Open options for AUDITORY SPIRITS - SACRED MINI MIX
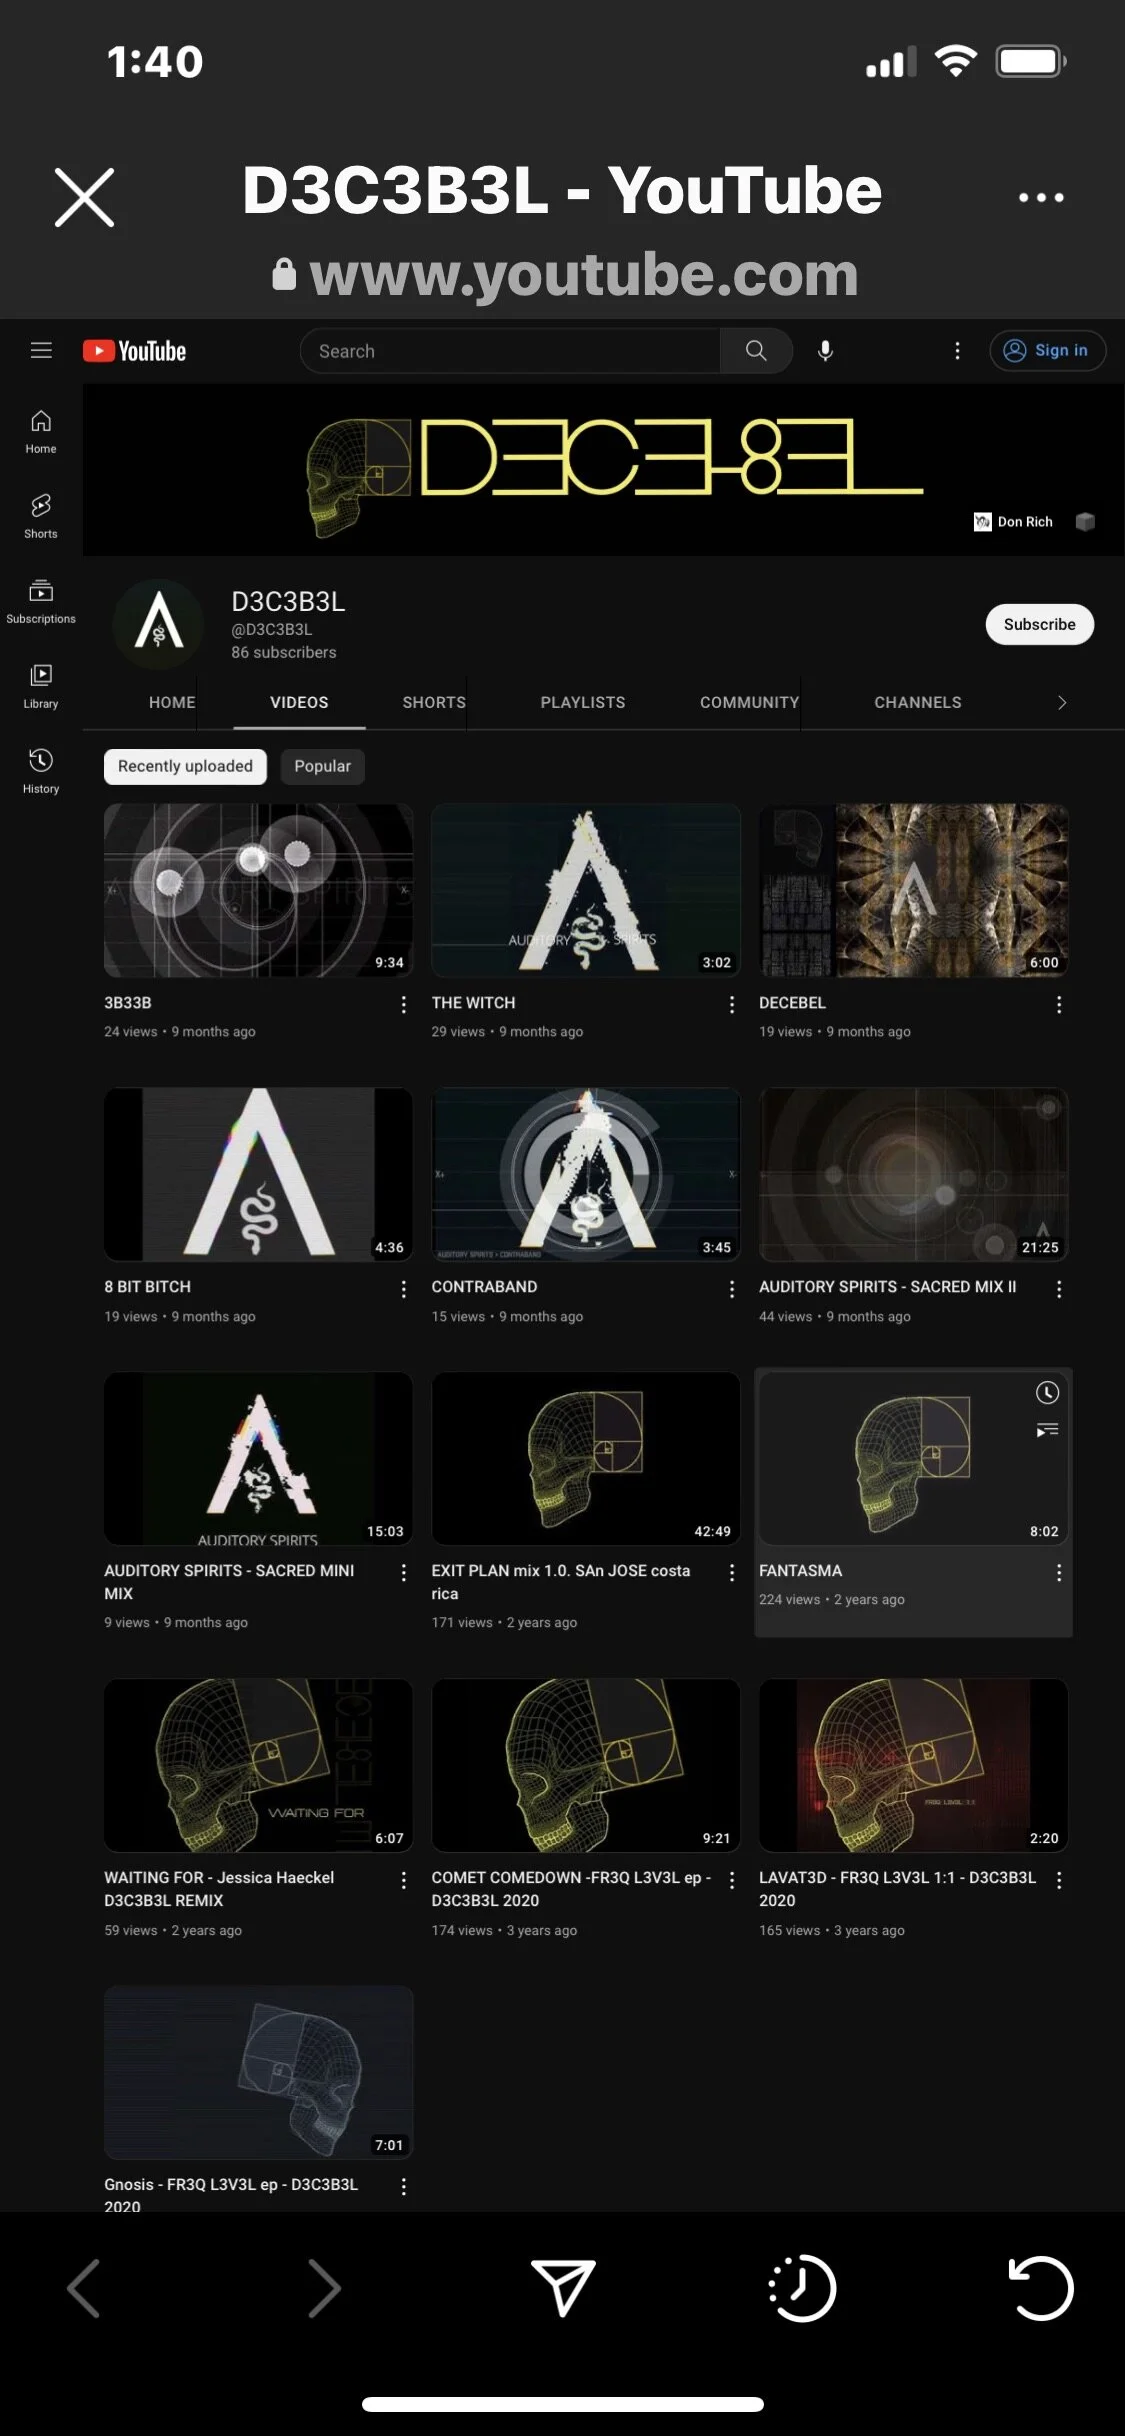This screenshot has width=1125, height=2436. 403,1573
